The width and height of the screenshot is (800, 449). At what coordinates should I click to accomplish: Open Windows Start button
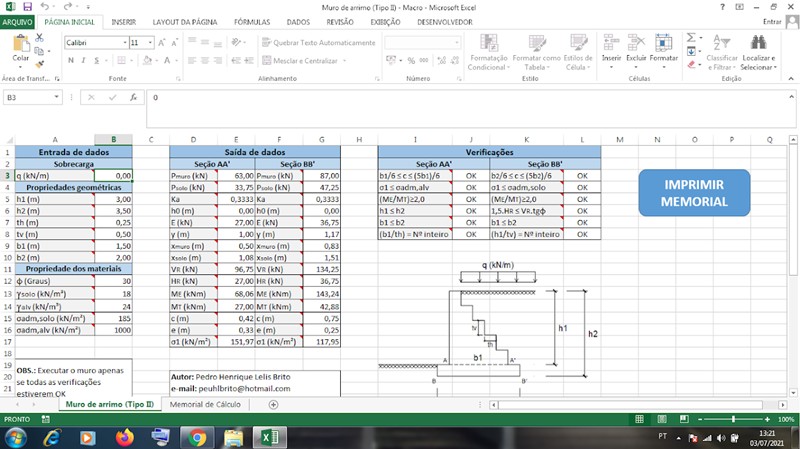pyautogui.click(x=15, y=438)
